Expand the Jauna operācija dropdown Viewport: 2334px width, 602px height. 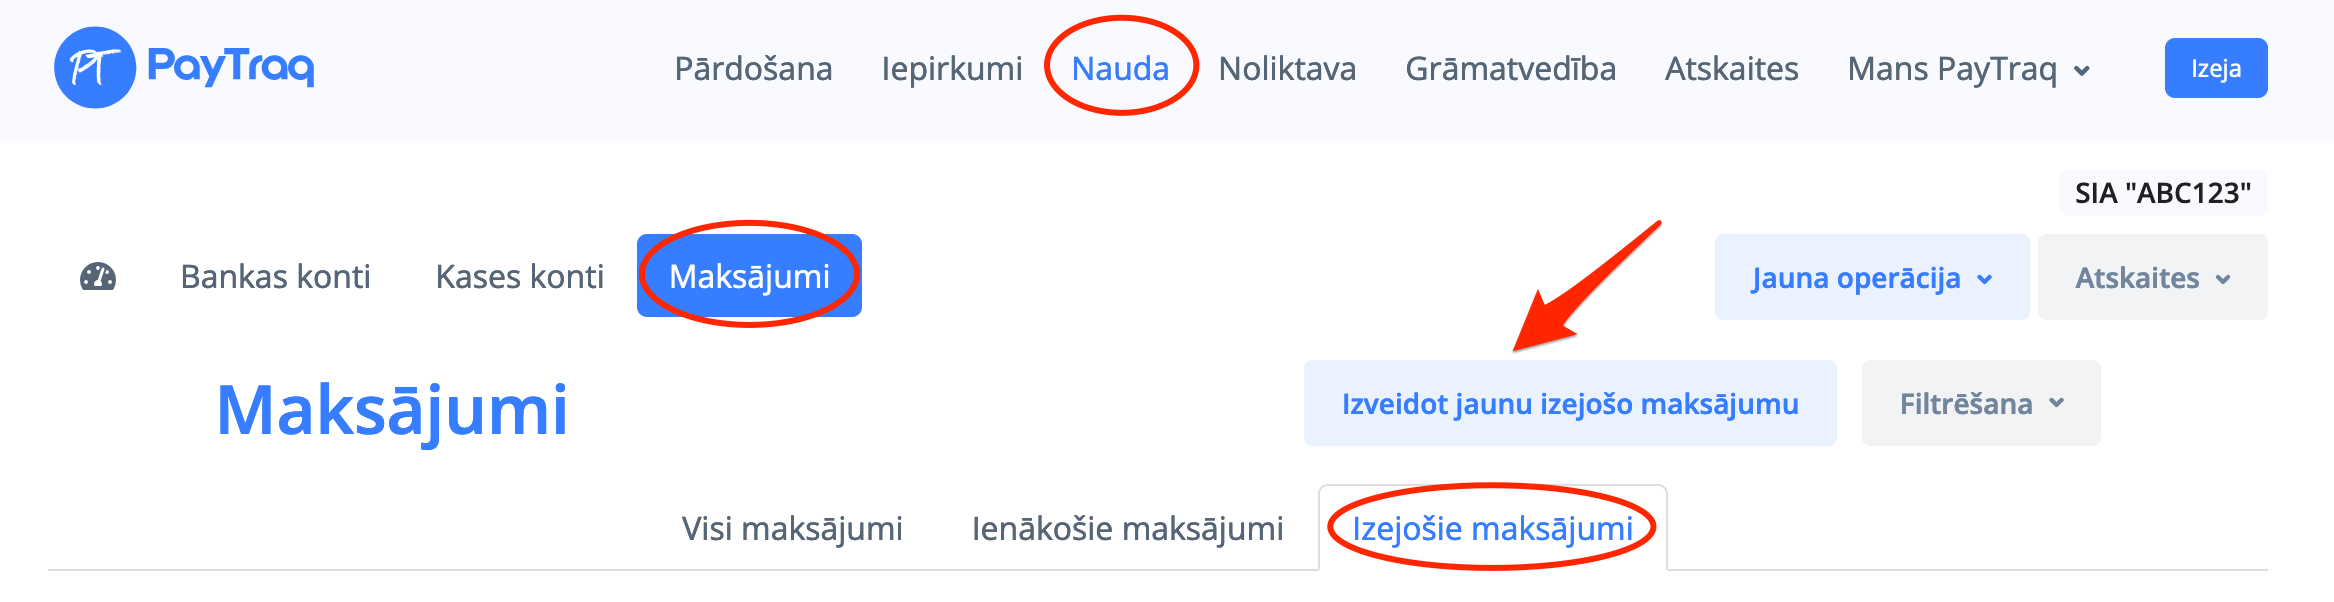click(x=1871, y=278)
